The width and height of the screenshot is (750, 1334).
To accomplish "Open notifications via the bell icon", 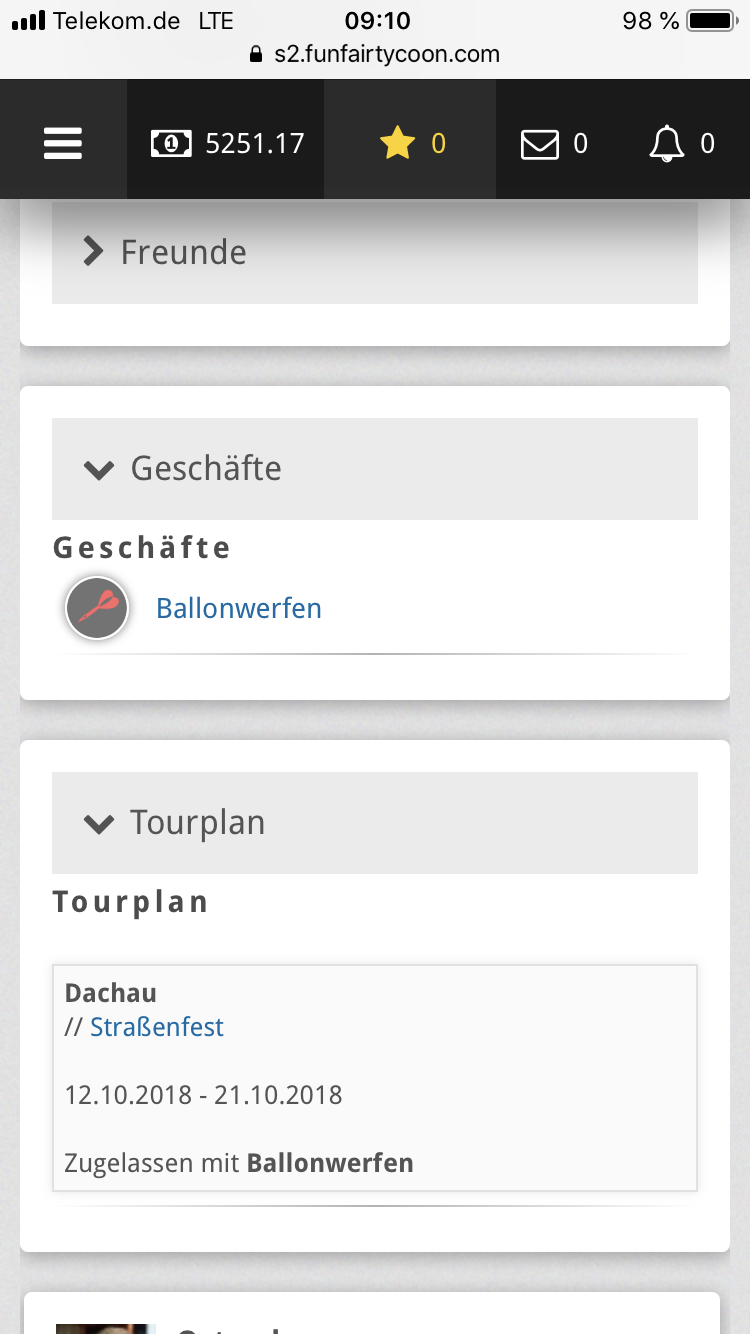I will pos(667,145).
